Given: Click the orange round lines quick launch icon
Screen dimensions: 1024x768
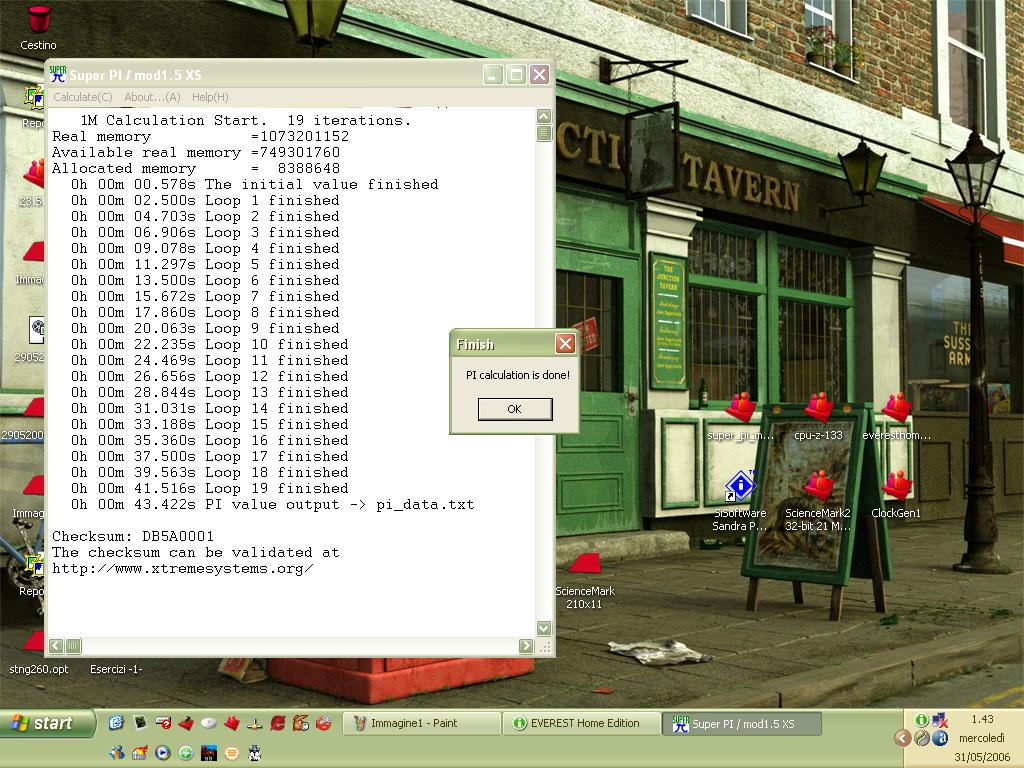Looking at the screenshot, I should point(231,753).
